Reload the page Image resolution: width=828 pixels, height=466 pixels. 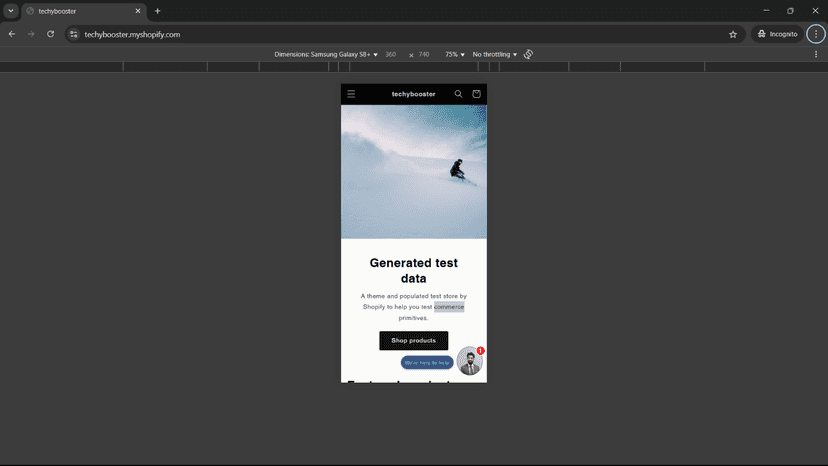point(51,34)
